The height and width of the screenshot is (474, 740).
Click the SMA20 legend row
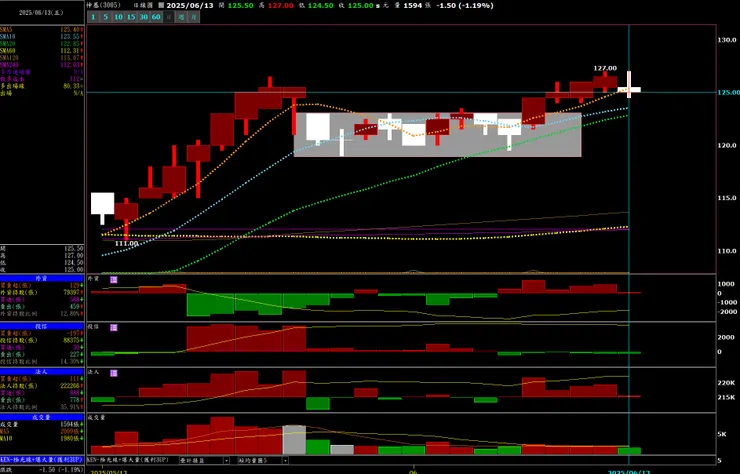click(42, 44)
